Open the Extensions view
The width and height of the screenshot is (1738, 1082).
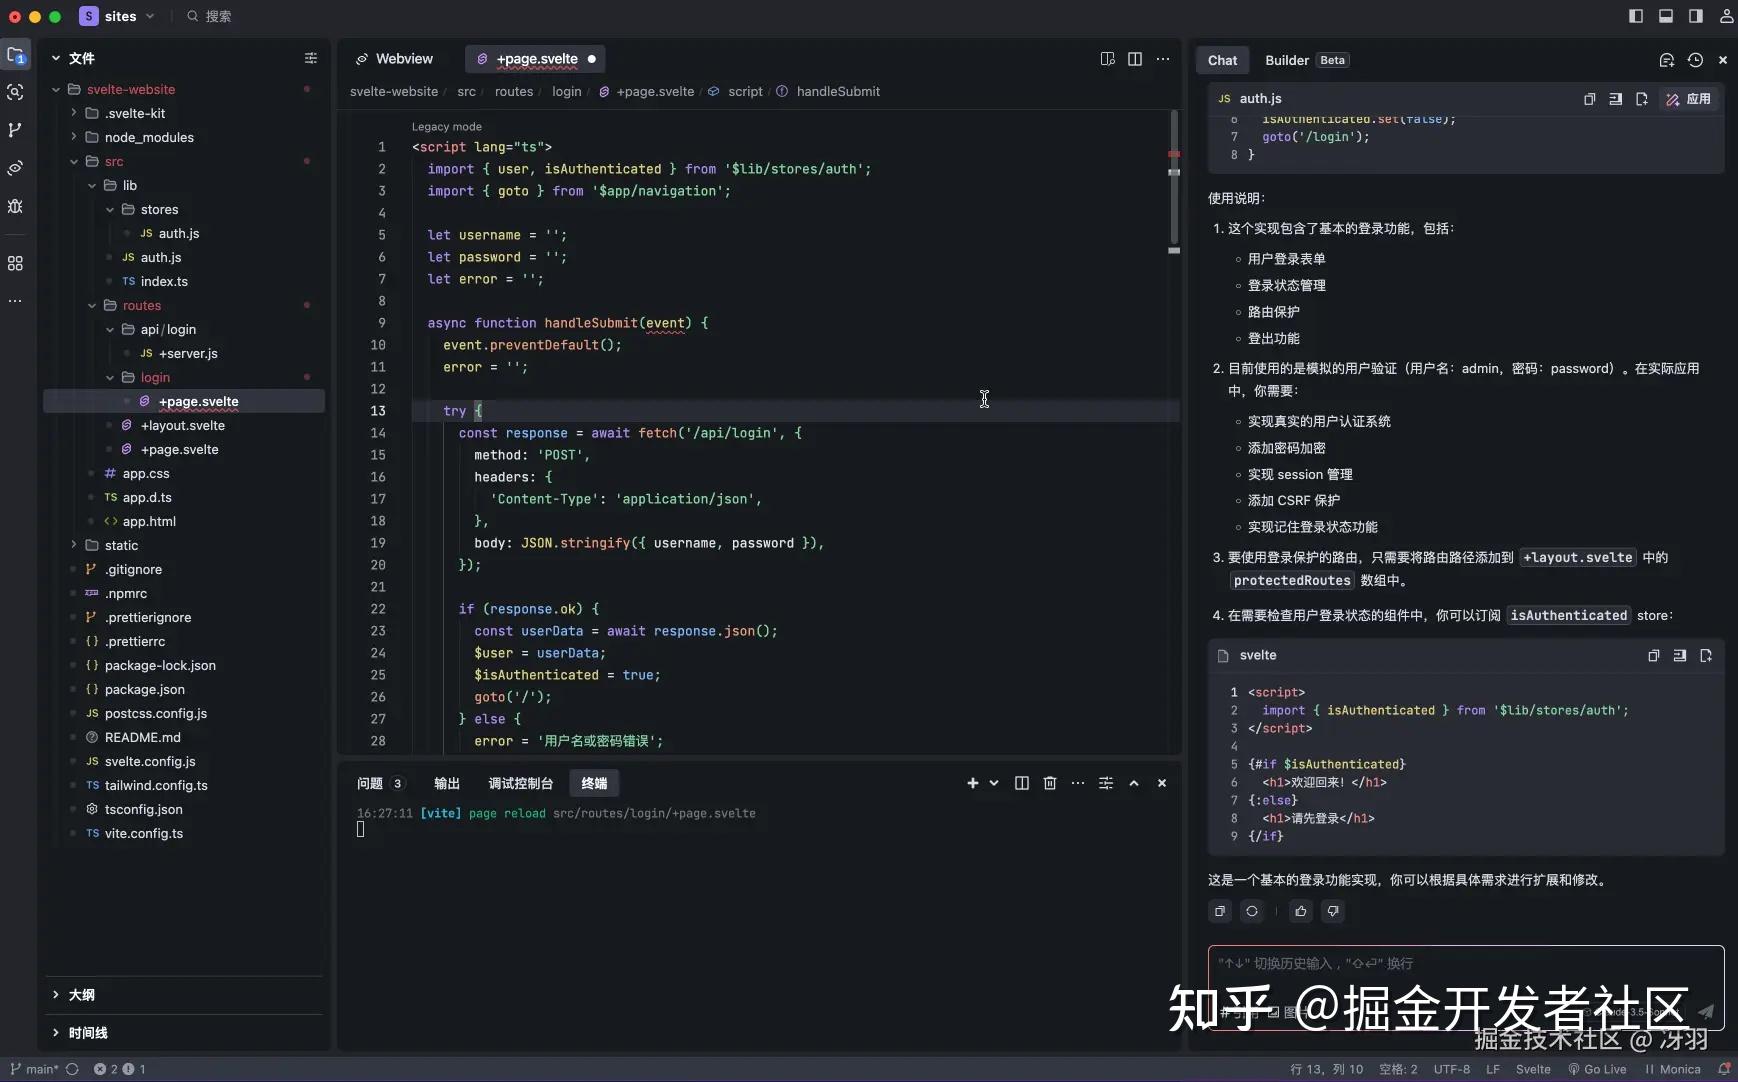click(16, 263)
